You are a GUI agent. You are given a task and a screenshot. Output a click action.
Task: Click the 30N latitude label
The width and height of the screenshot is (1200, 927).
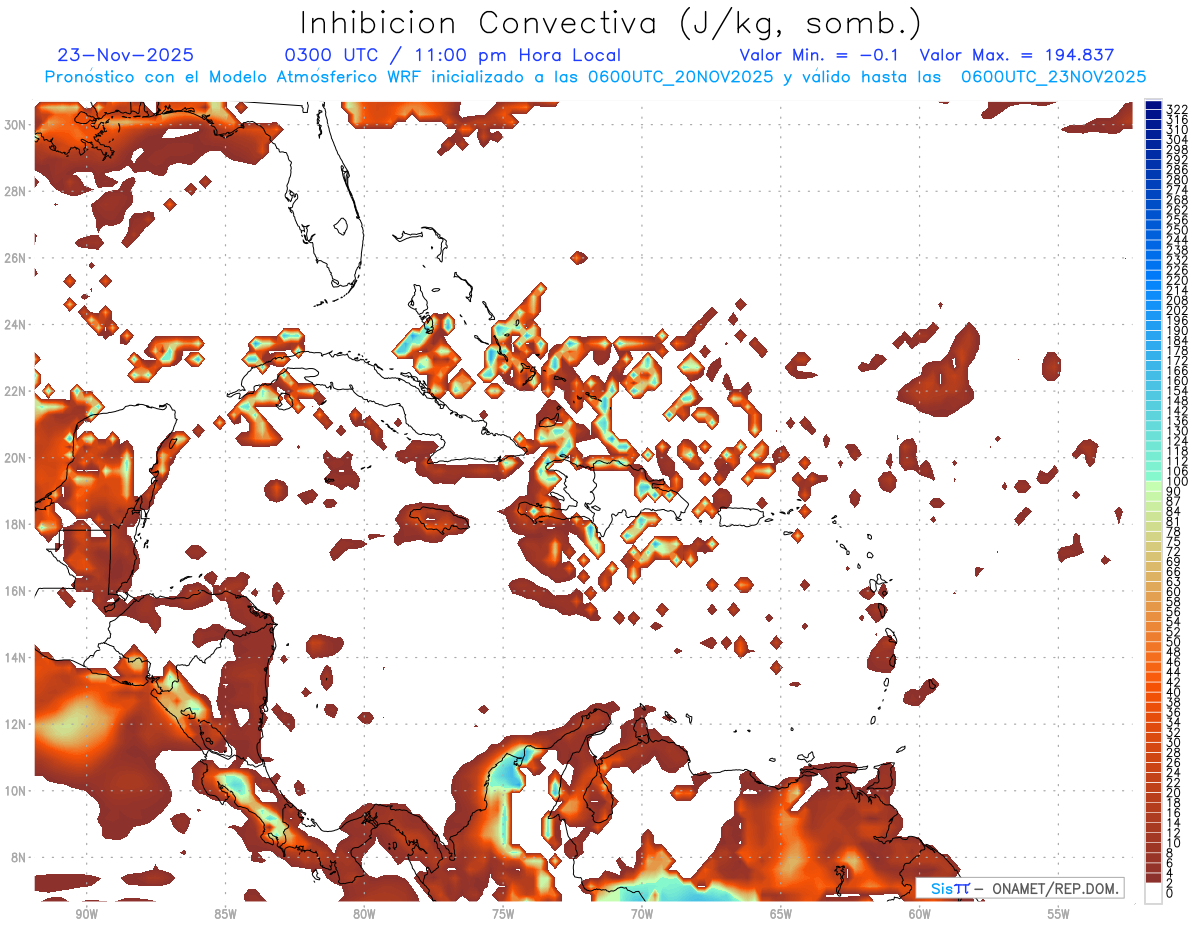(x=17, y=125)
